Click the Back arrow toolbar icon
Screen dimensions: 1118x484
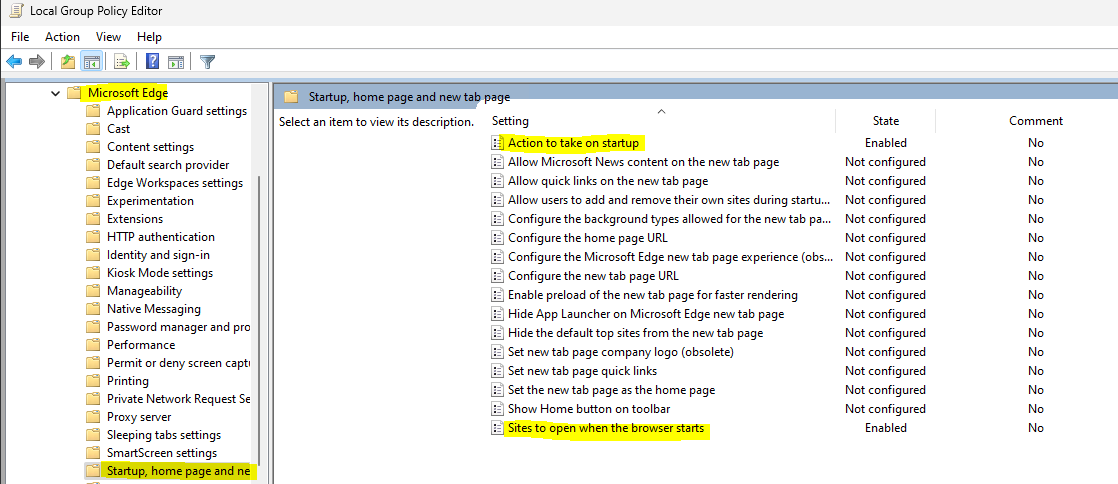(14, 62)
